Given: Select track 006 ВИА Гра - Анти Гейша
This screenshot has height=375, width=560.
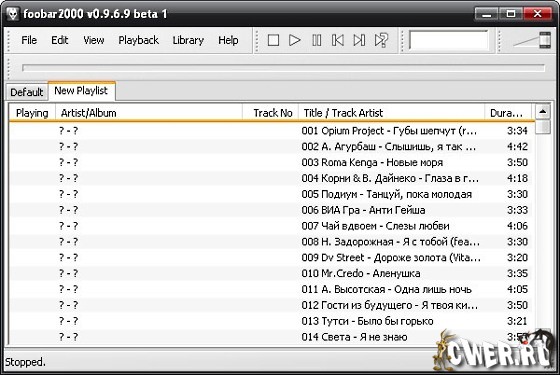Looking at the screenshot, I should coord(270,210).
